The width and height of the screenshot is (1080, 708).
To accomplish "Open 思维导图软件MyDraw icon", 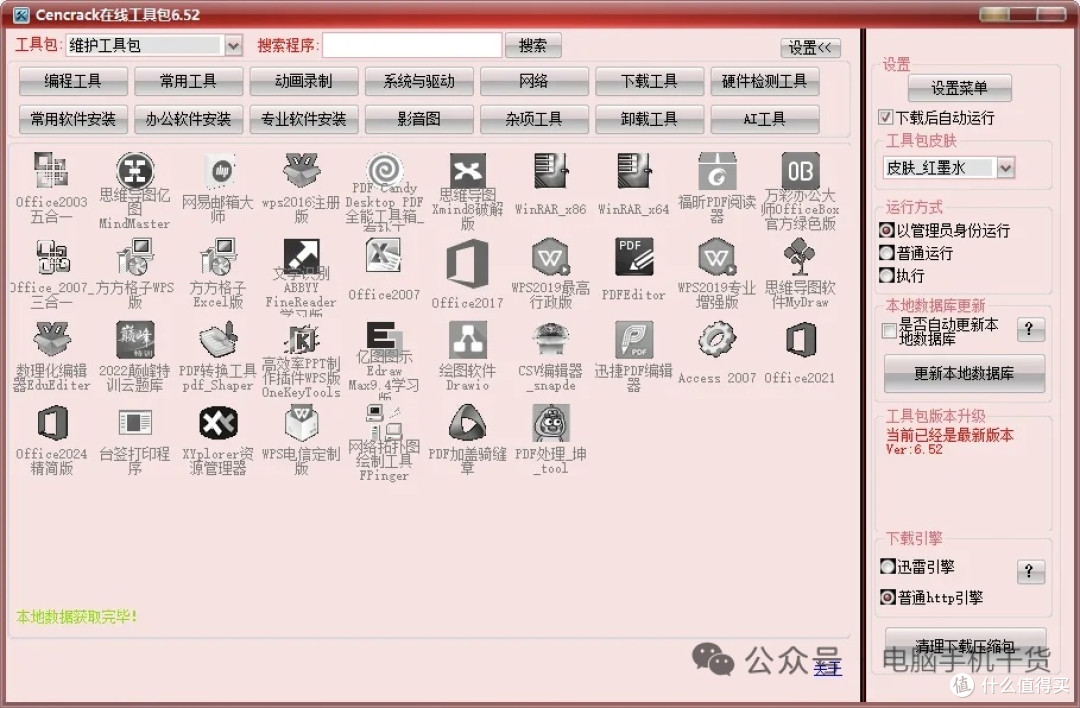I will click(x=800, y=256).
